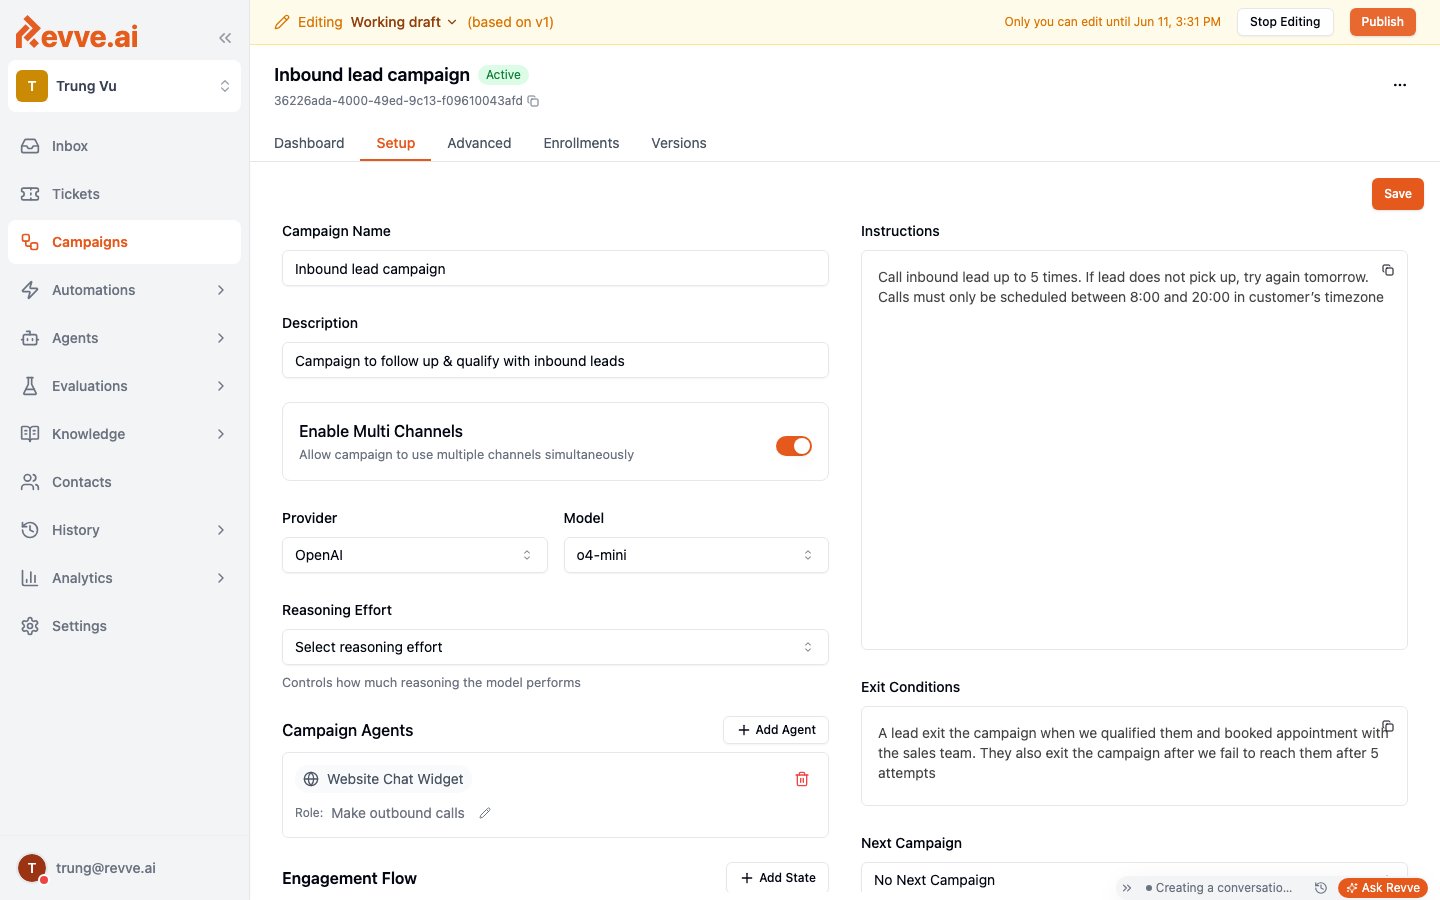Image resolution: width=1440 pixels, height=900 pixels.
Task: Open the Select reasoning effort dropdown
Action: tap(555, 647)
